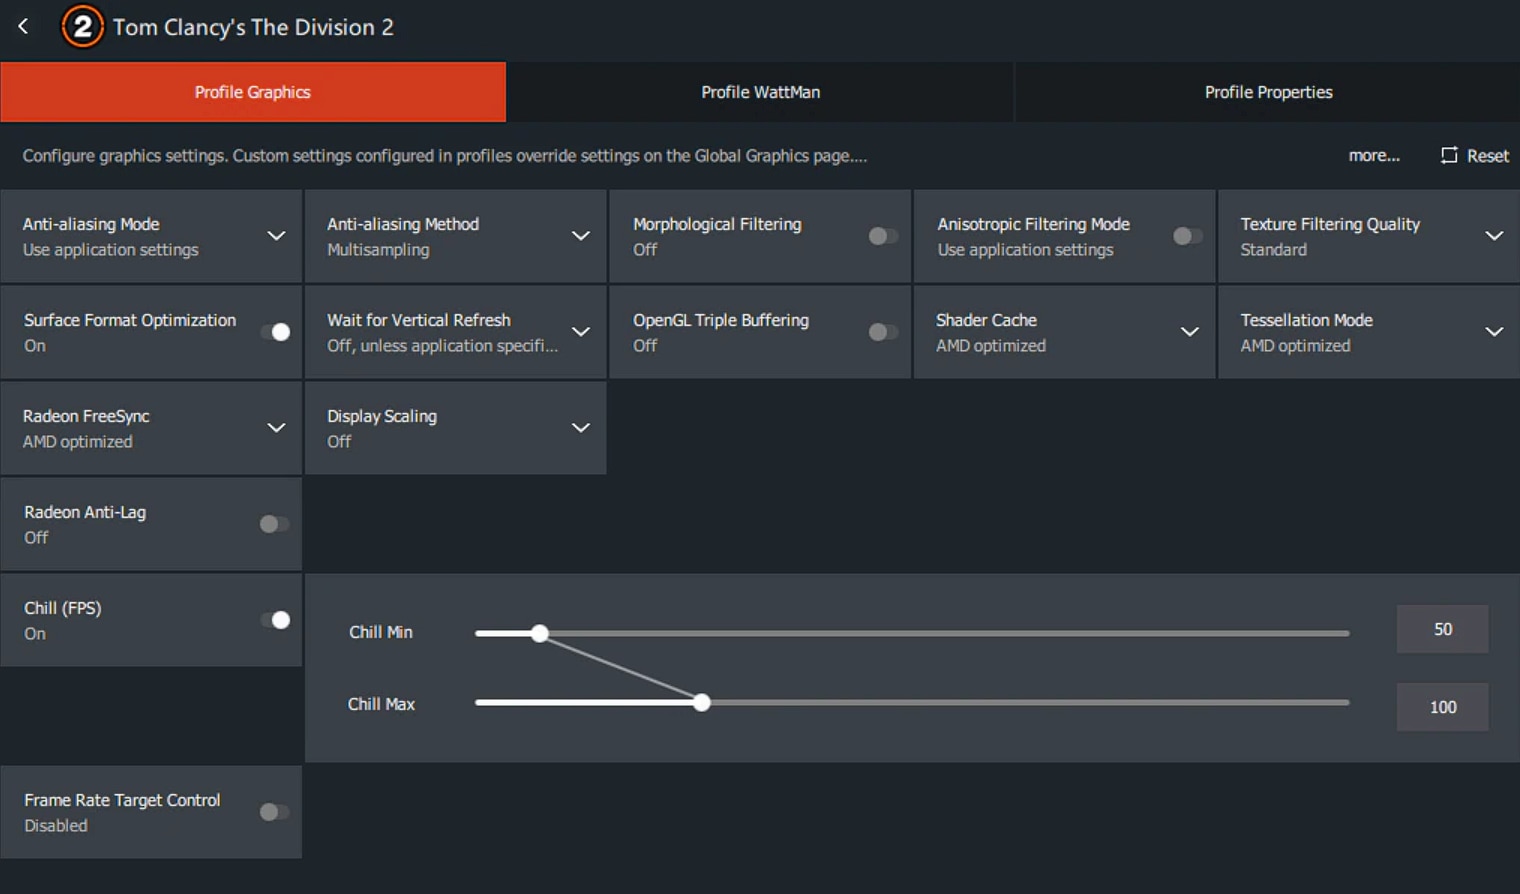Toggle Anisotropic Filtering Mode switch
The height and width of the screenshot is (894, 1520).
tap(1187, 236)
